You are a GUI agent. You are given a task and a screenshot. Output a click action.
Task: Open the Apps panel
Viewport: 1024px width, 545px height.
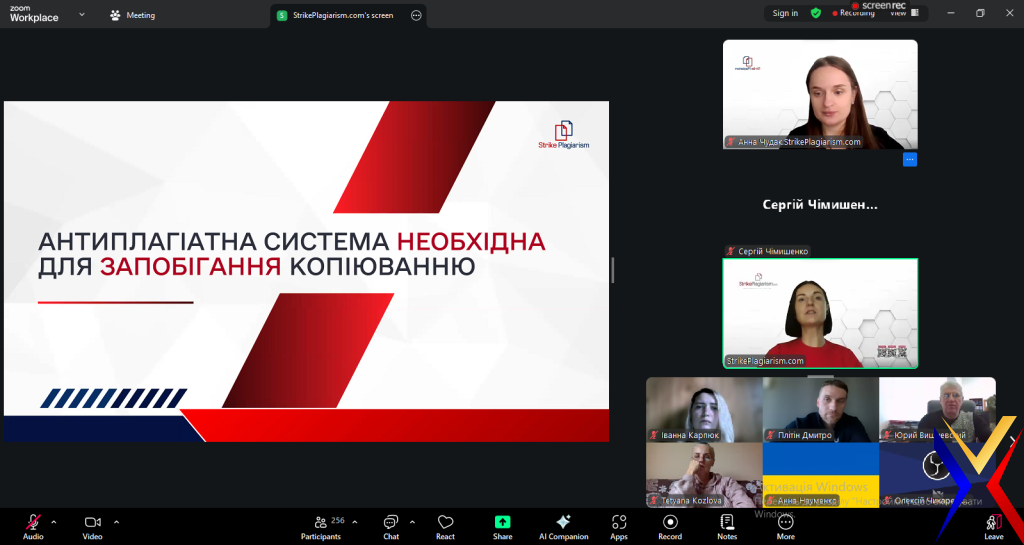(x=619, y=525)
